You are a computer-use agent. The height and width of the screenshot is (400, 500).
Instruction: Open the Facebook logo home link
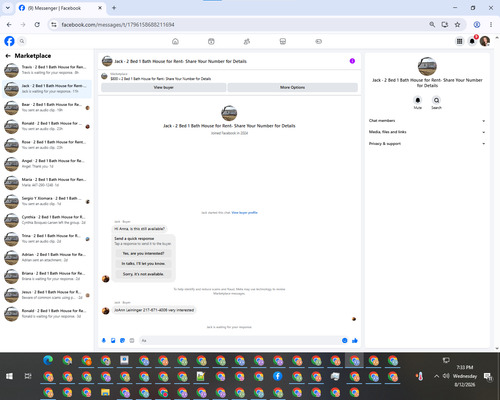[x=9, y=41]
